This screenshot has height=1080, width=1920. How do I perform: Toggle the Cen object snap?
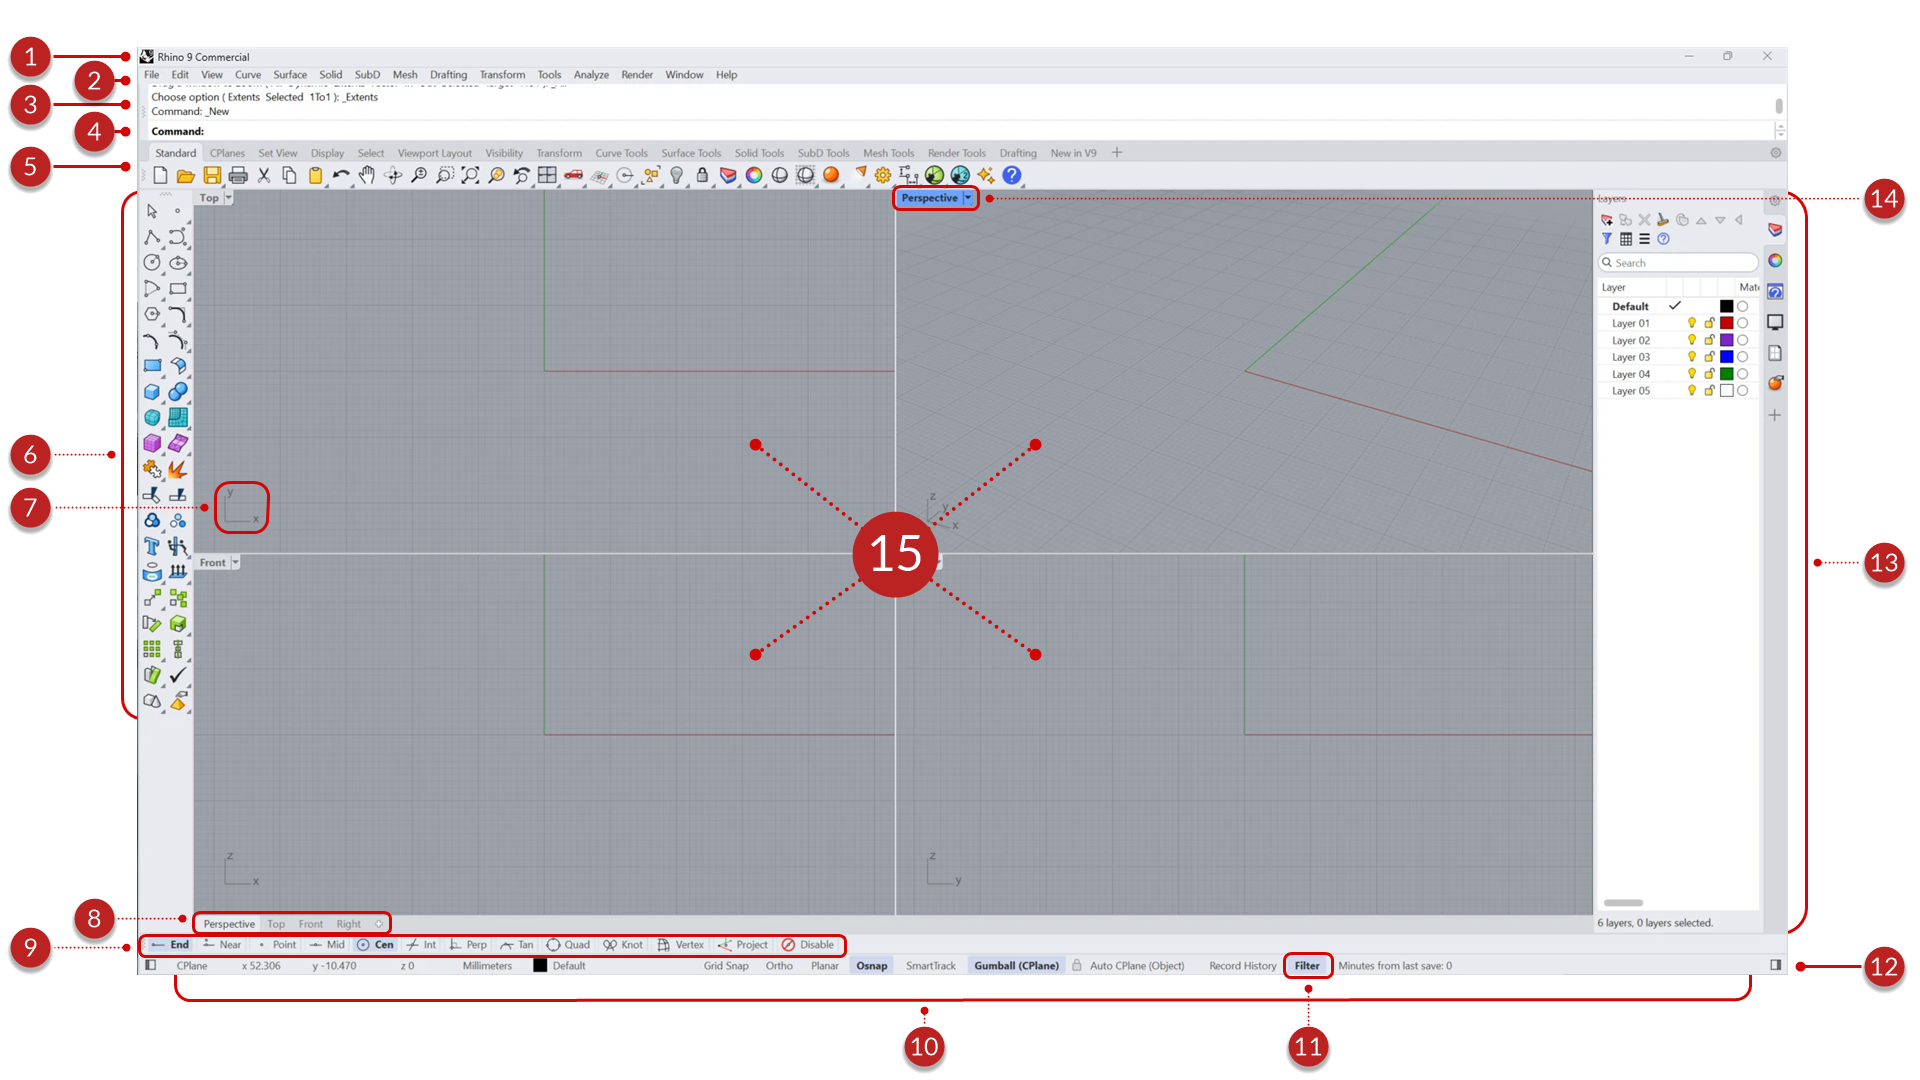click(375, 945)
